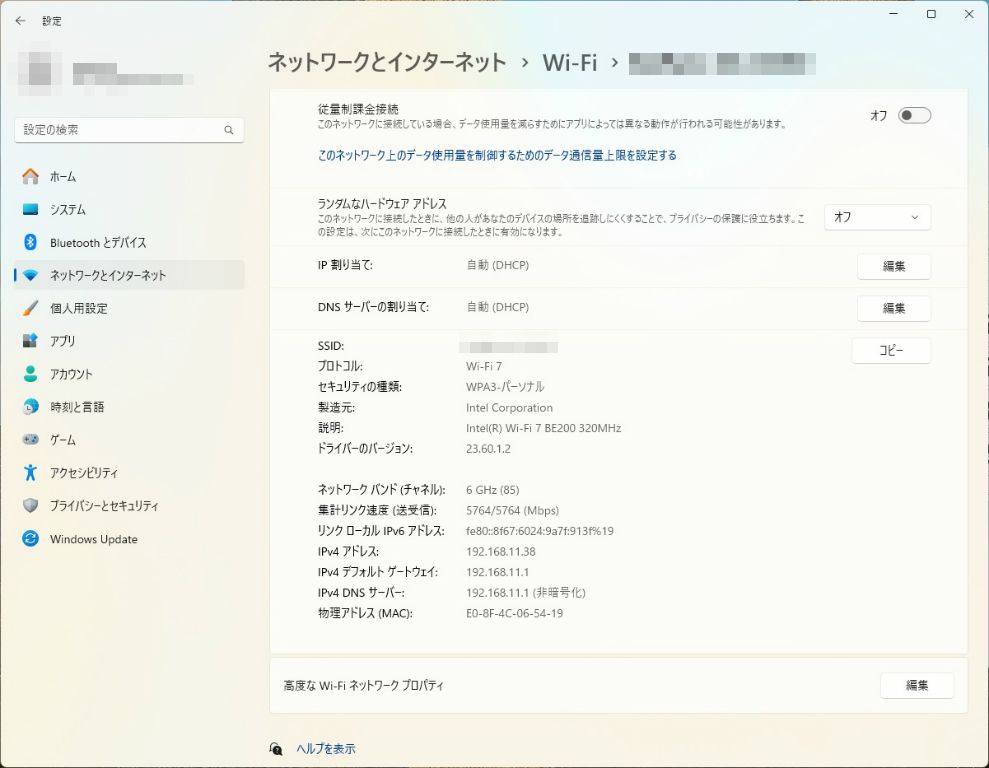Open the ランダムなハードウェア アドレス dropdown
This screenshot has width=989, height=768.
tap(877, 217)
